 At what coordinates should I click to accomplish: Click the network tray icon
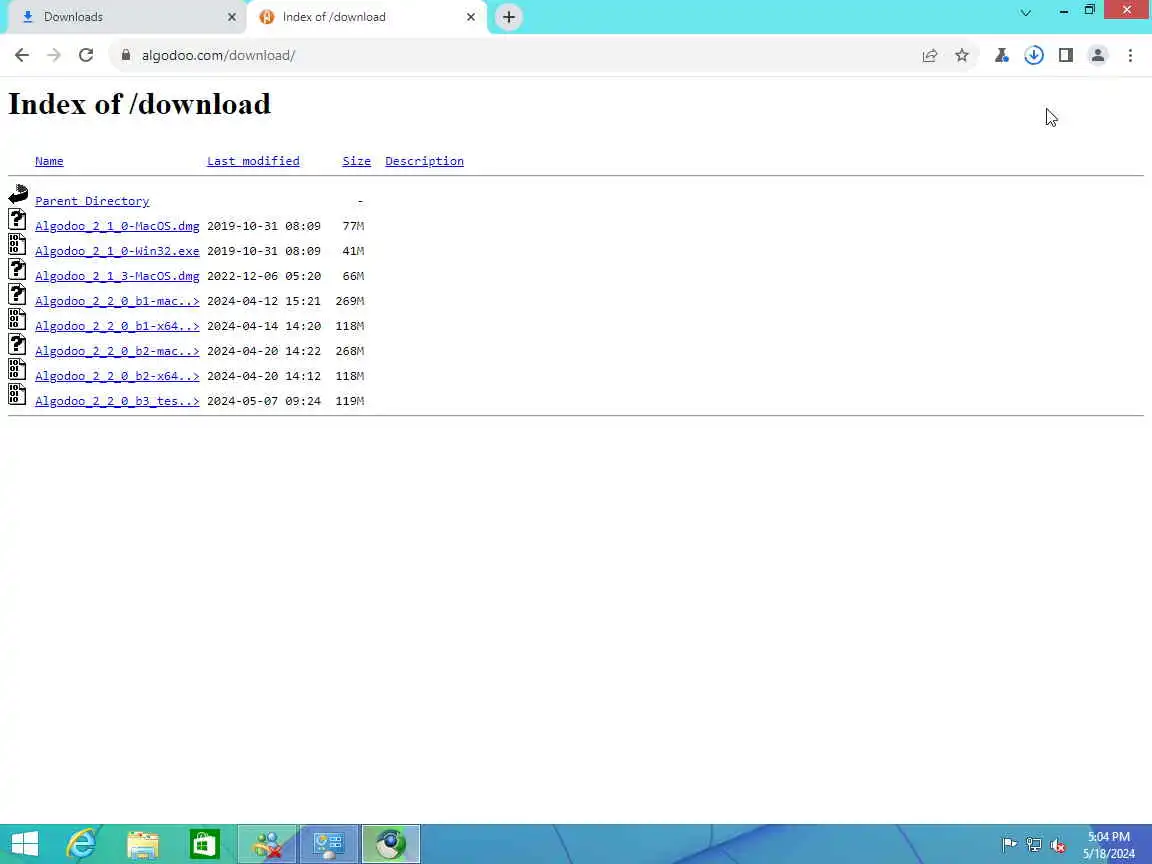(1034, 844)
